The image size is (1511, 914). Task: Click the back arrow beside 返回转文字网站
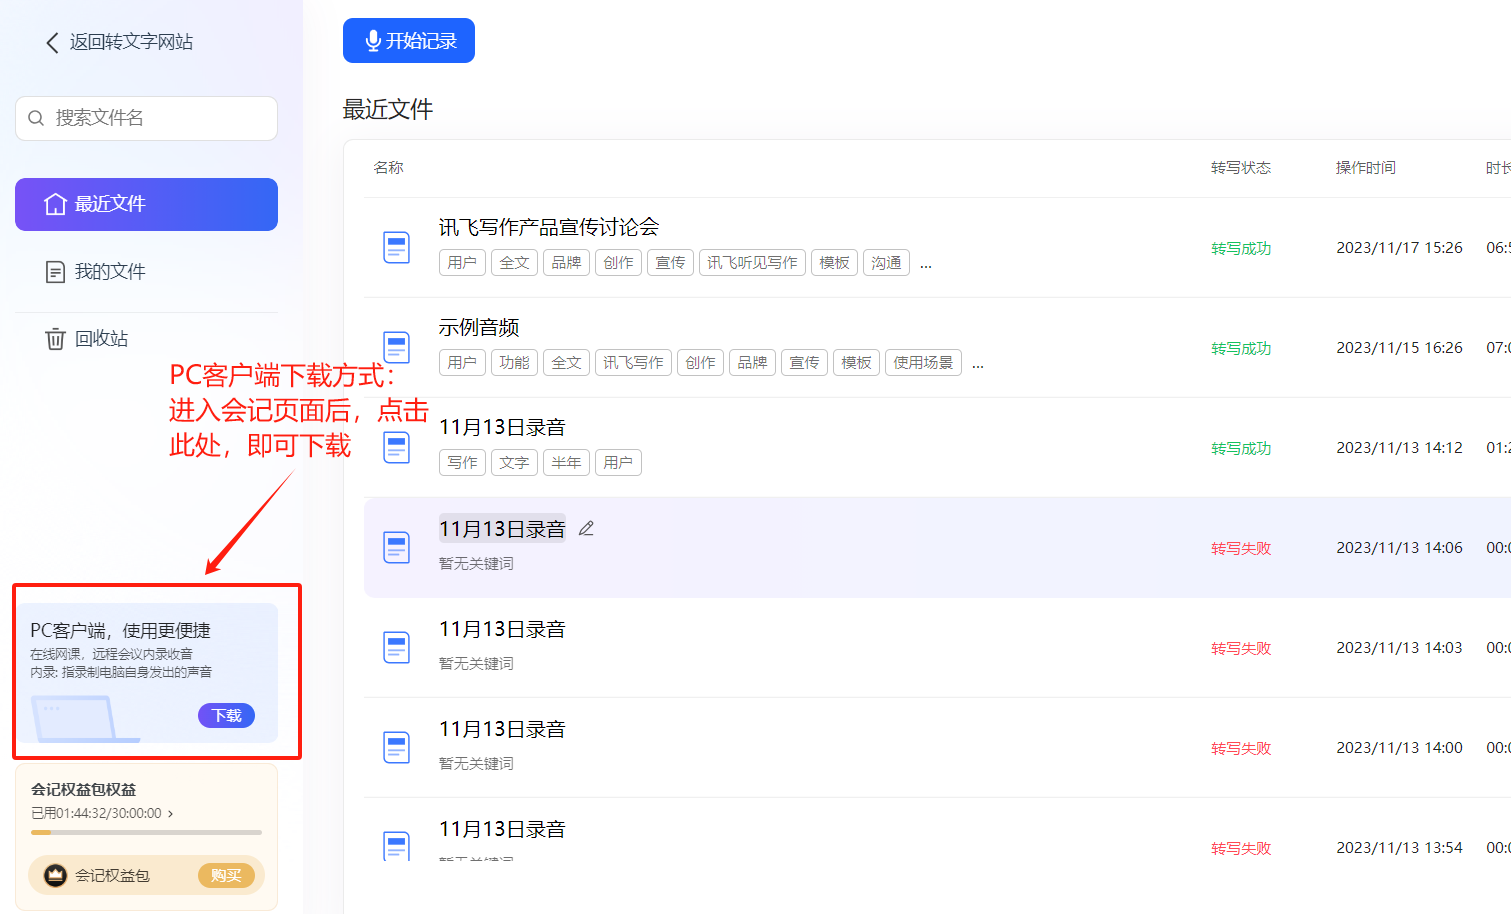pyautogui.click(x=52, y=42)
